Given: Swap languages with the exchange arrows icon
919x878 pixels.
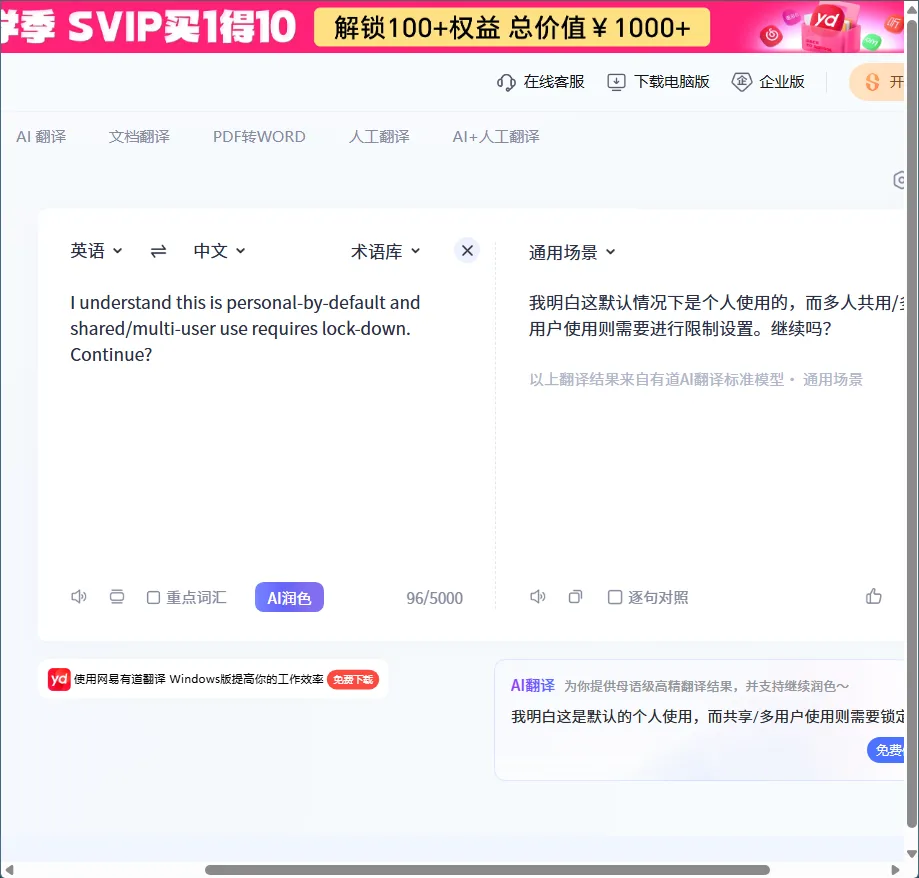Looking at the screenshot, I should pos(158,251).
